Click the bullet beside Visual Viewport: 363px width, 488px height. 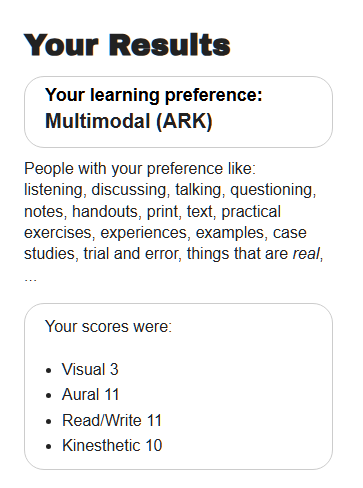[49, 370]
